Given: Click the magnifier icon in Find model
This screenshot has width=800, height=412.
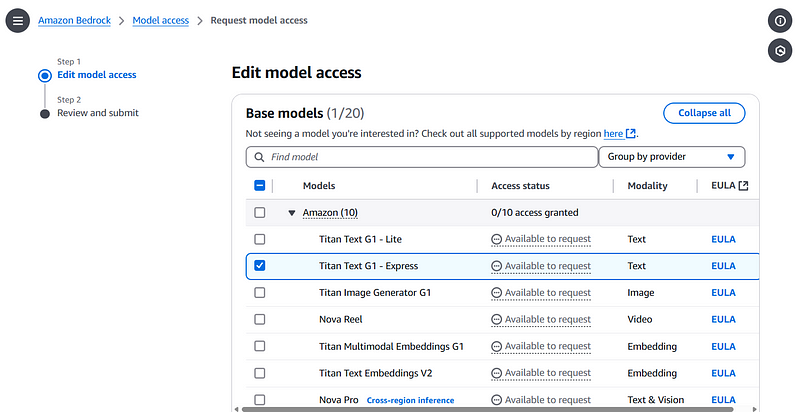Looking at the screenshot, I should coord(259,157).
